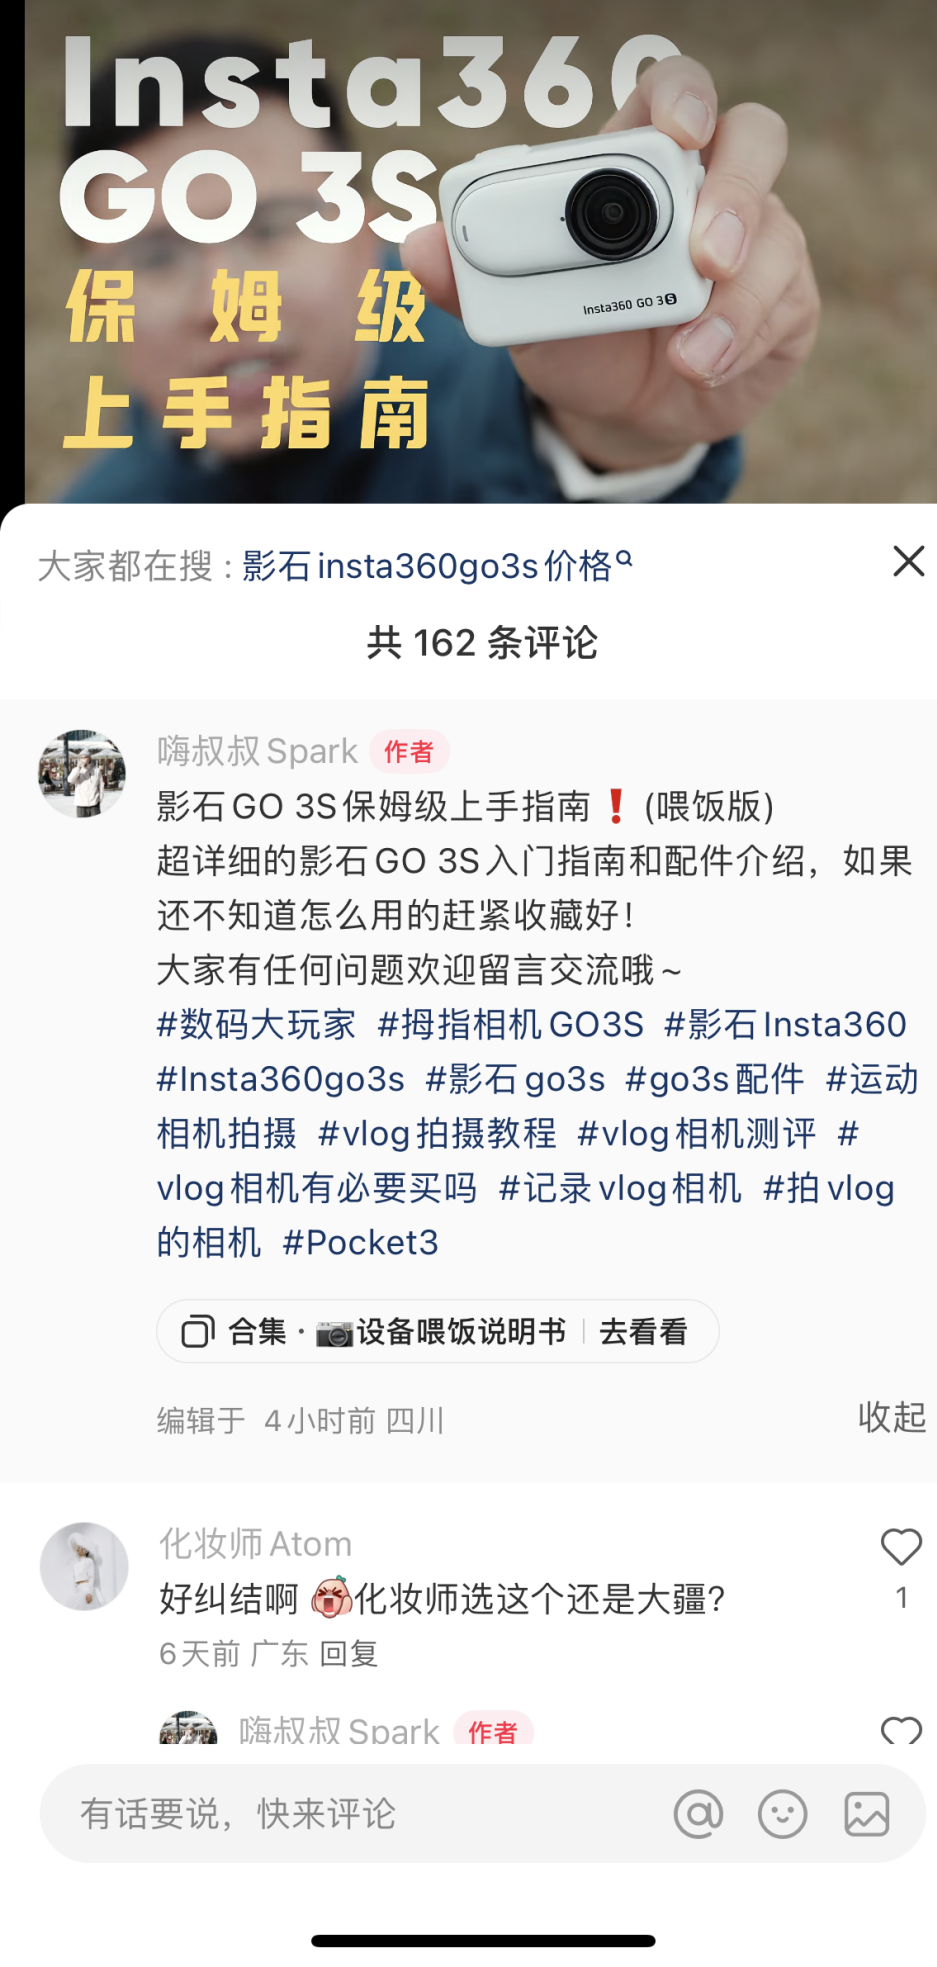
Task: Open the emoji picker smiley icon
Action: pos(782,1813)
